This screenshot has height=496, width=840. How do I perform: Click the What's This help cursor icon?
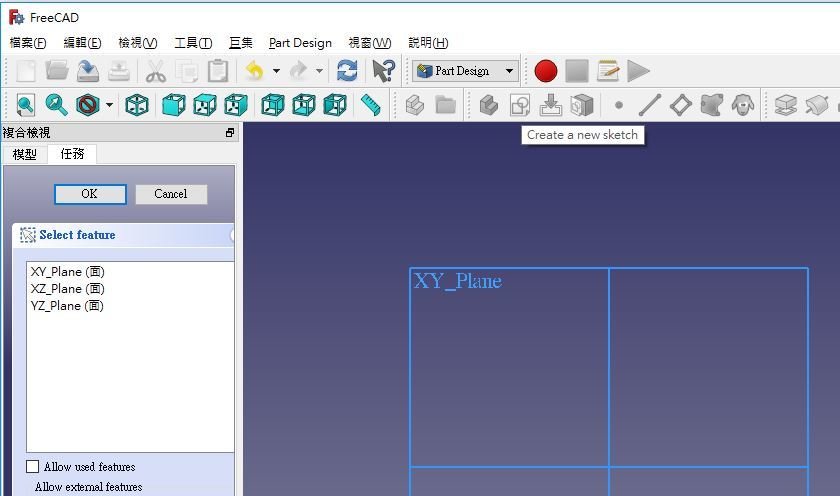coord(384,71)
